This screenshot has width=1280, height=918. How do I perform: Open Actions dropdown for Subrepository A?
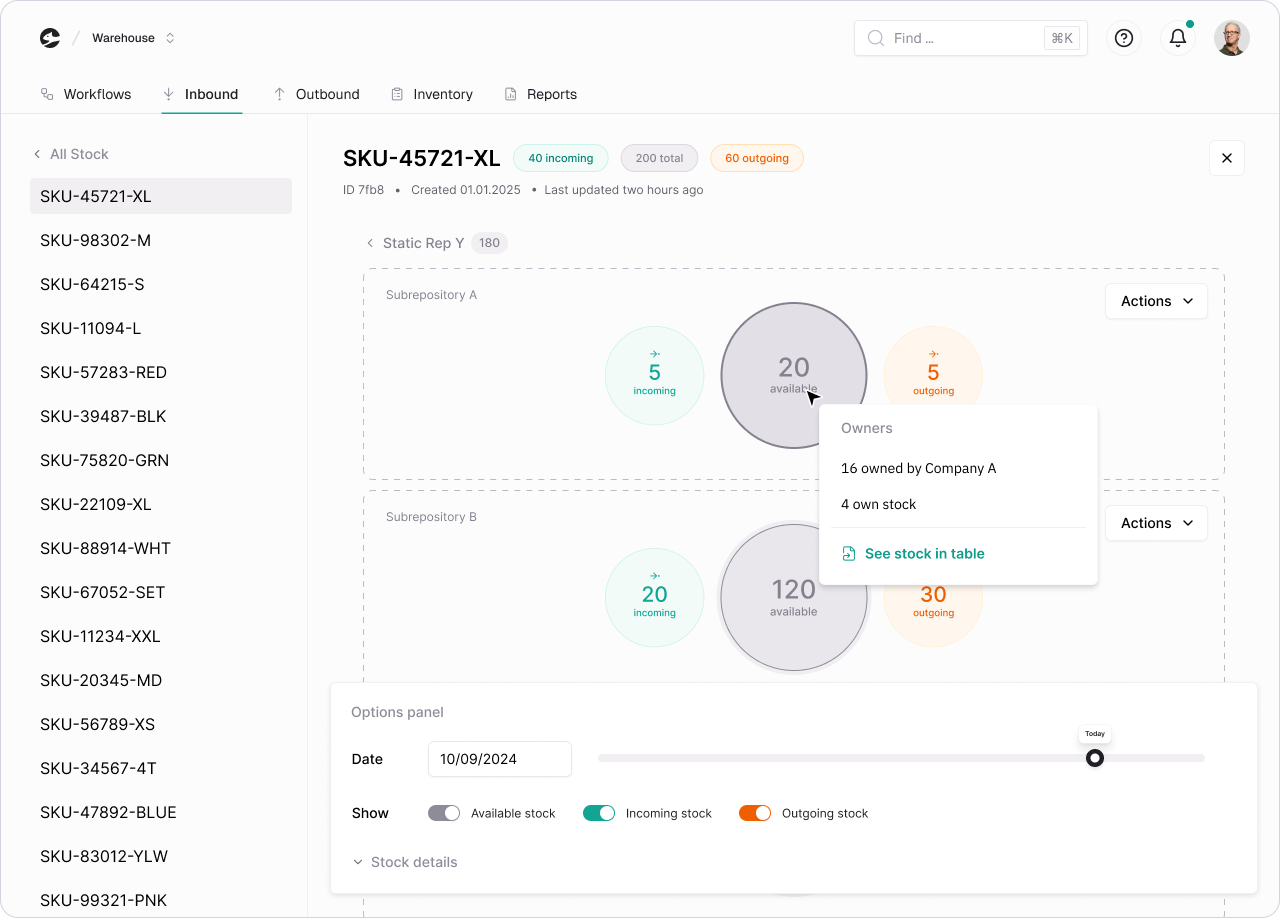tap(1156, 301)
